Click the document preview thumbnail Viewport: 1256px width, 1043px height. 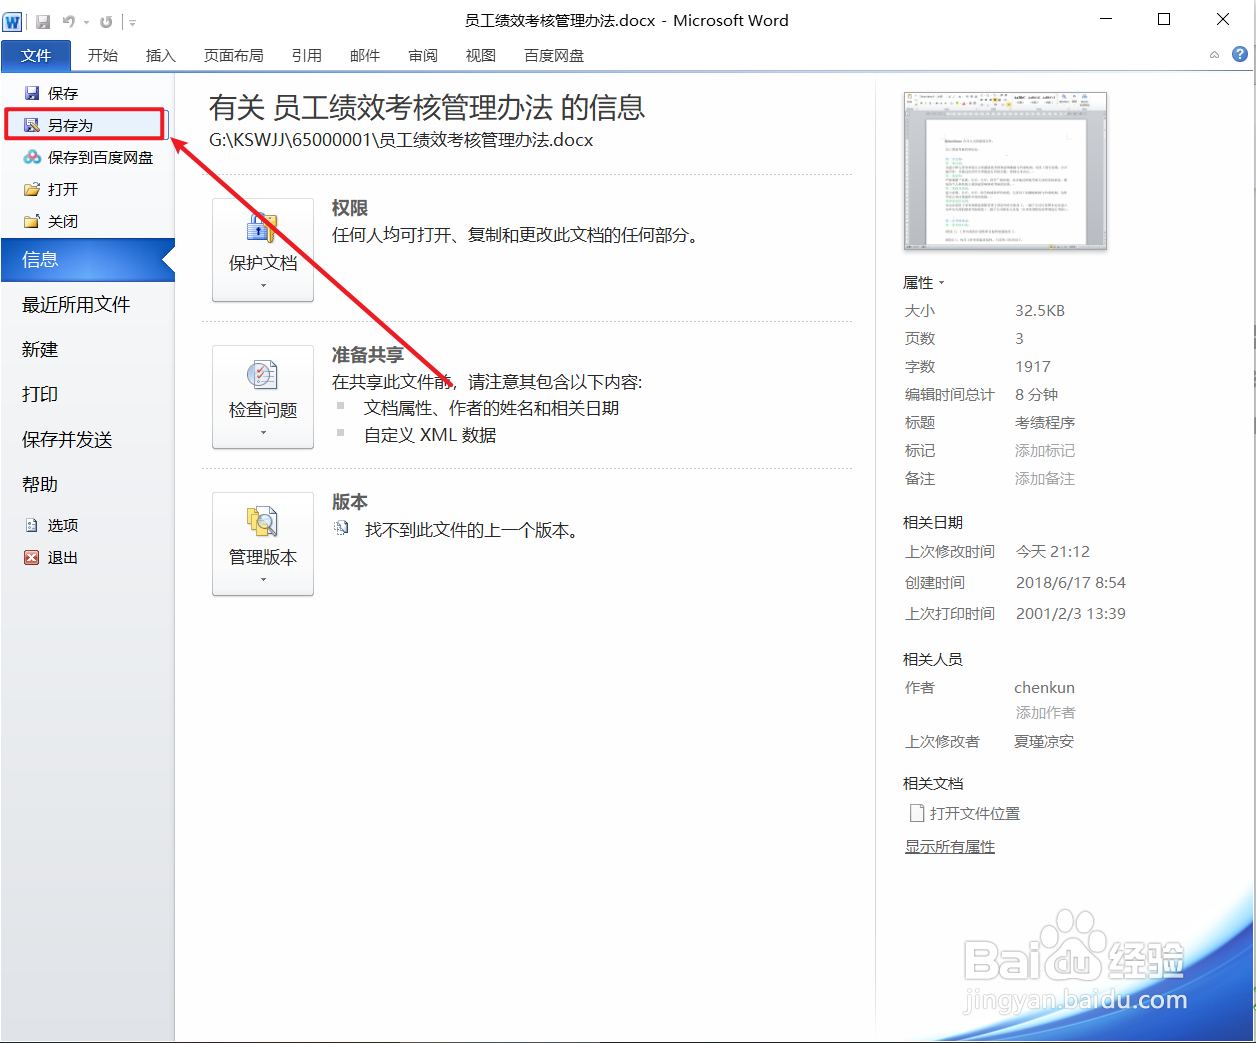pos(1005,170)
